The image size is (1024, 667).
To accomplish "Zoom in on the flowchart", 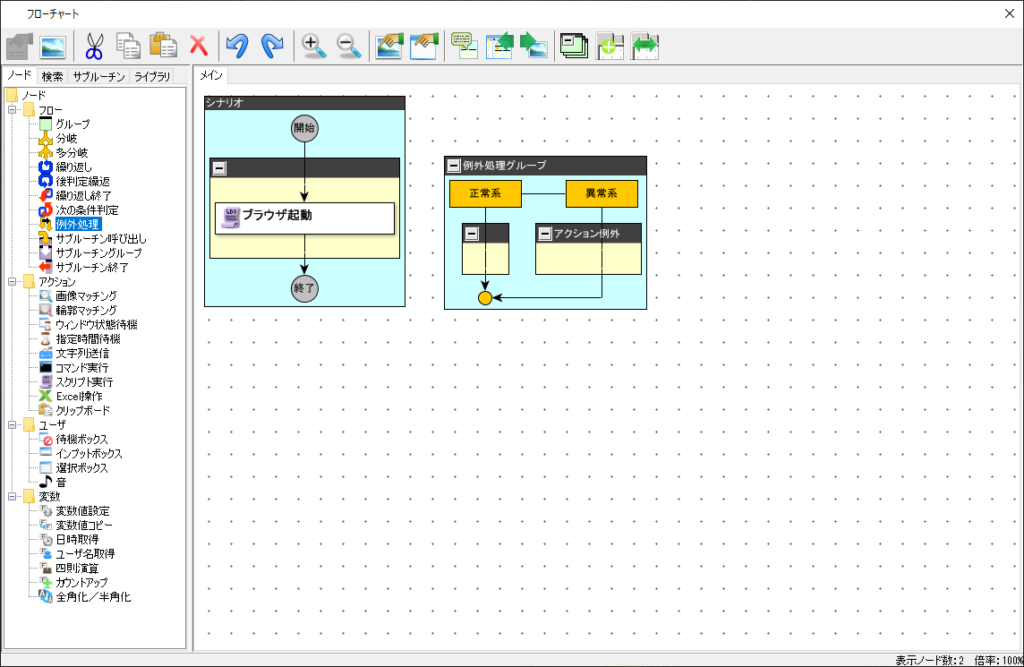I will coord(314,46).
